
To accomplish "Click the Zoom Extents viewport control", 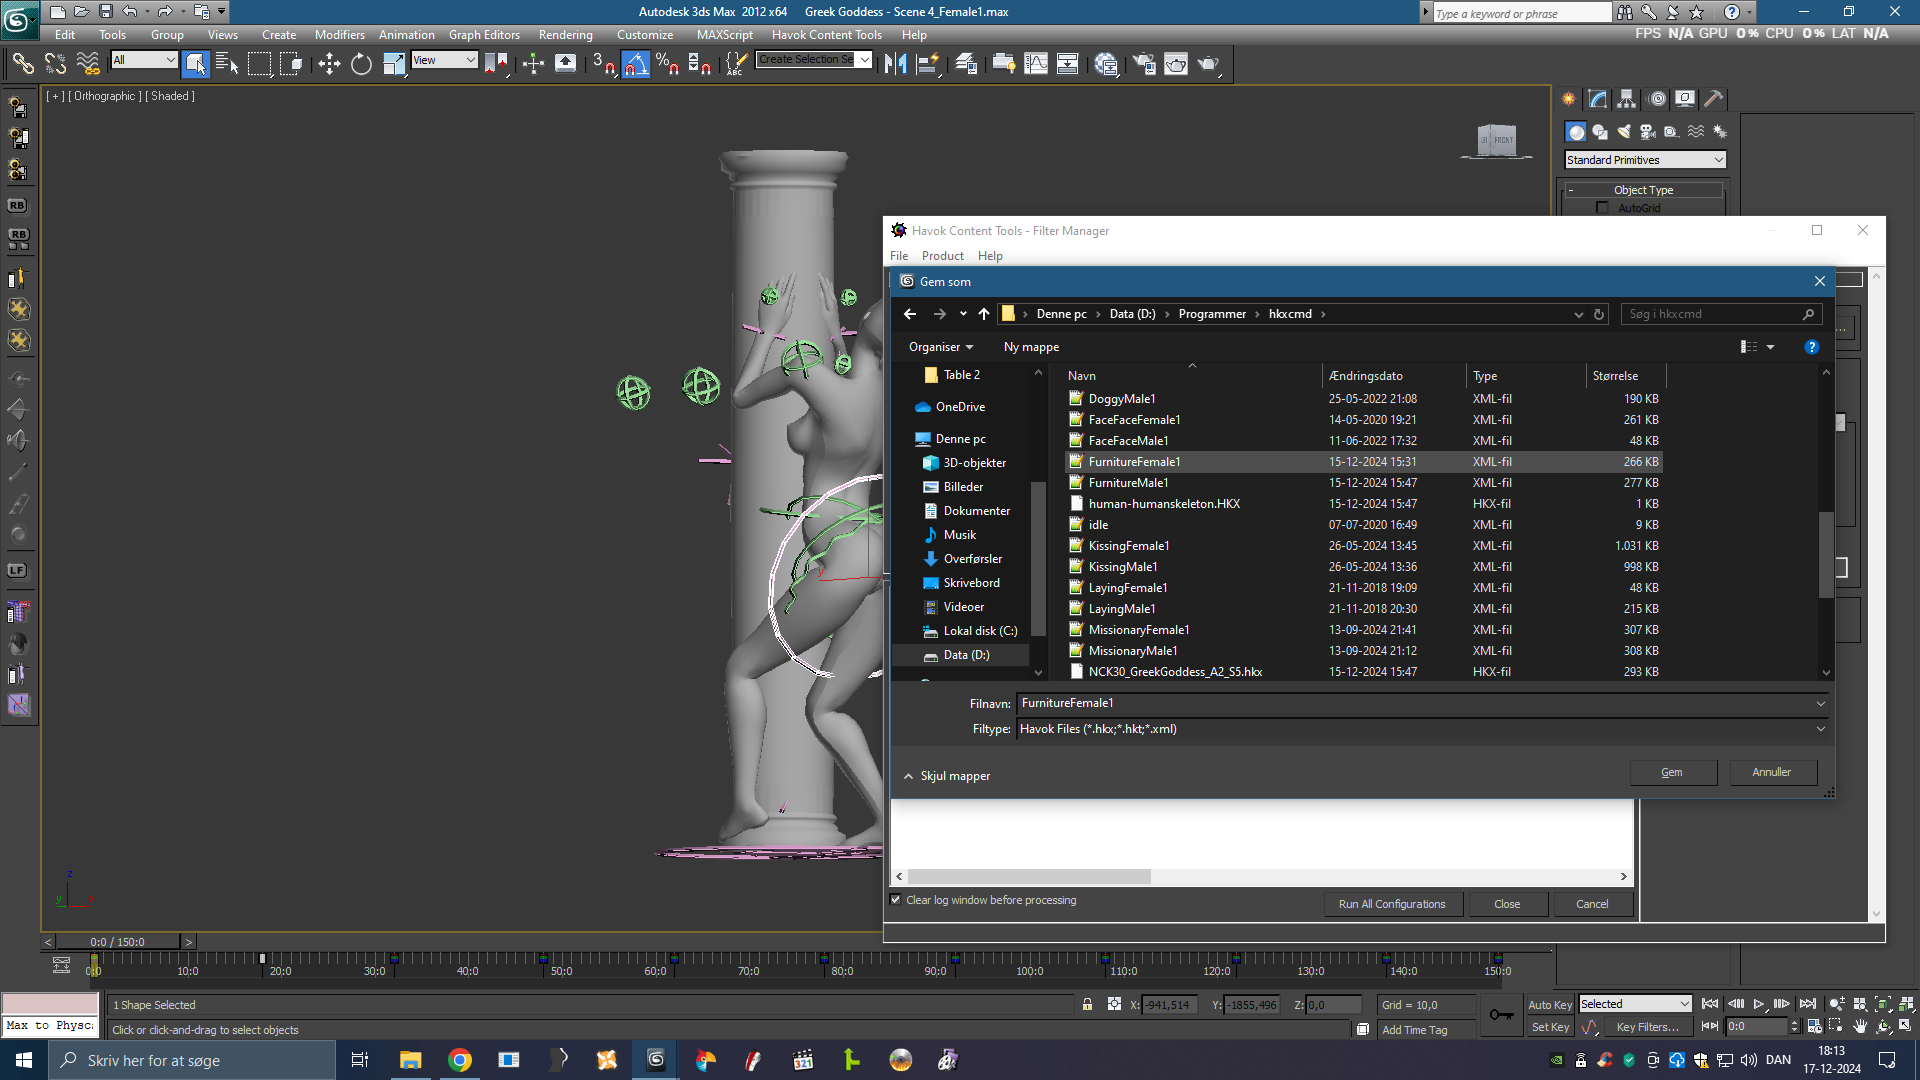I will (1883, 1004).
